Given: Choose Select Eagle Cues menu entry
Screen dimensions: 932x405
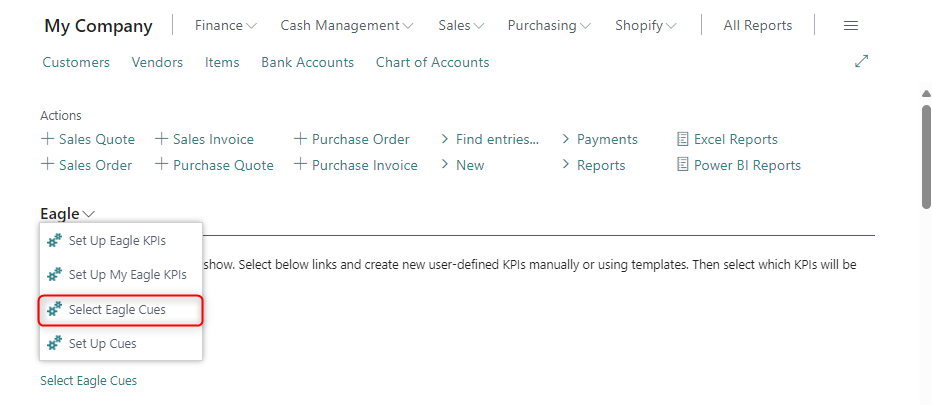Looking at the screenshot, I should [x=117, y=310].
